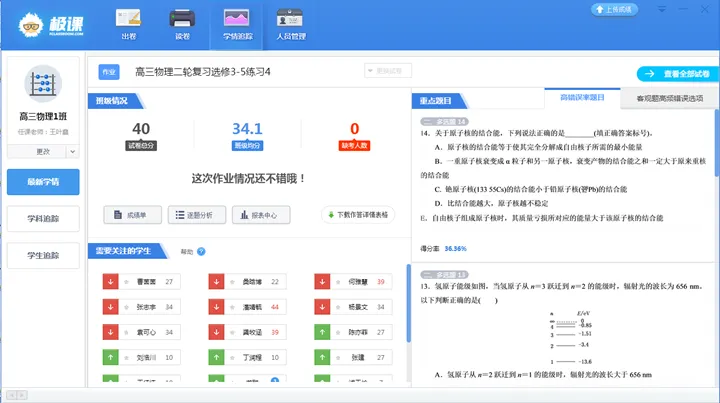
Task: Click the 缺考人数 0 value
Action: pos(354,129)
